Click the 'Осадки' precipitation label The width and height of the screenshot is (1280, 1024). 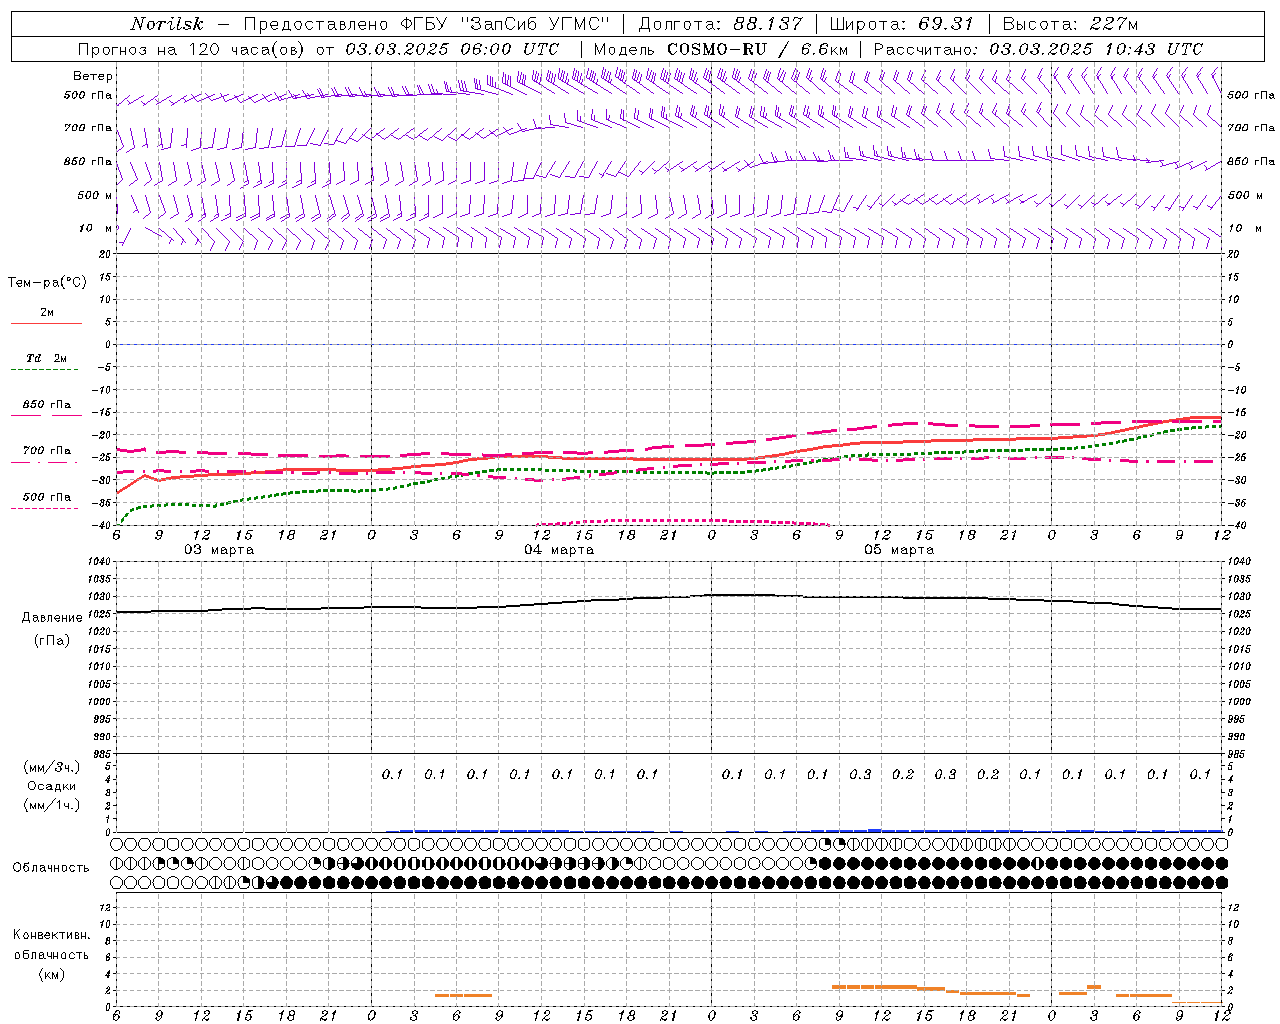[52, 786]
